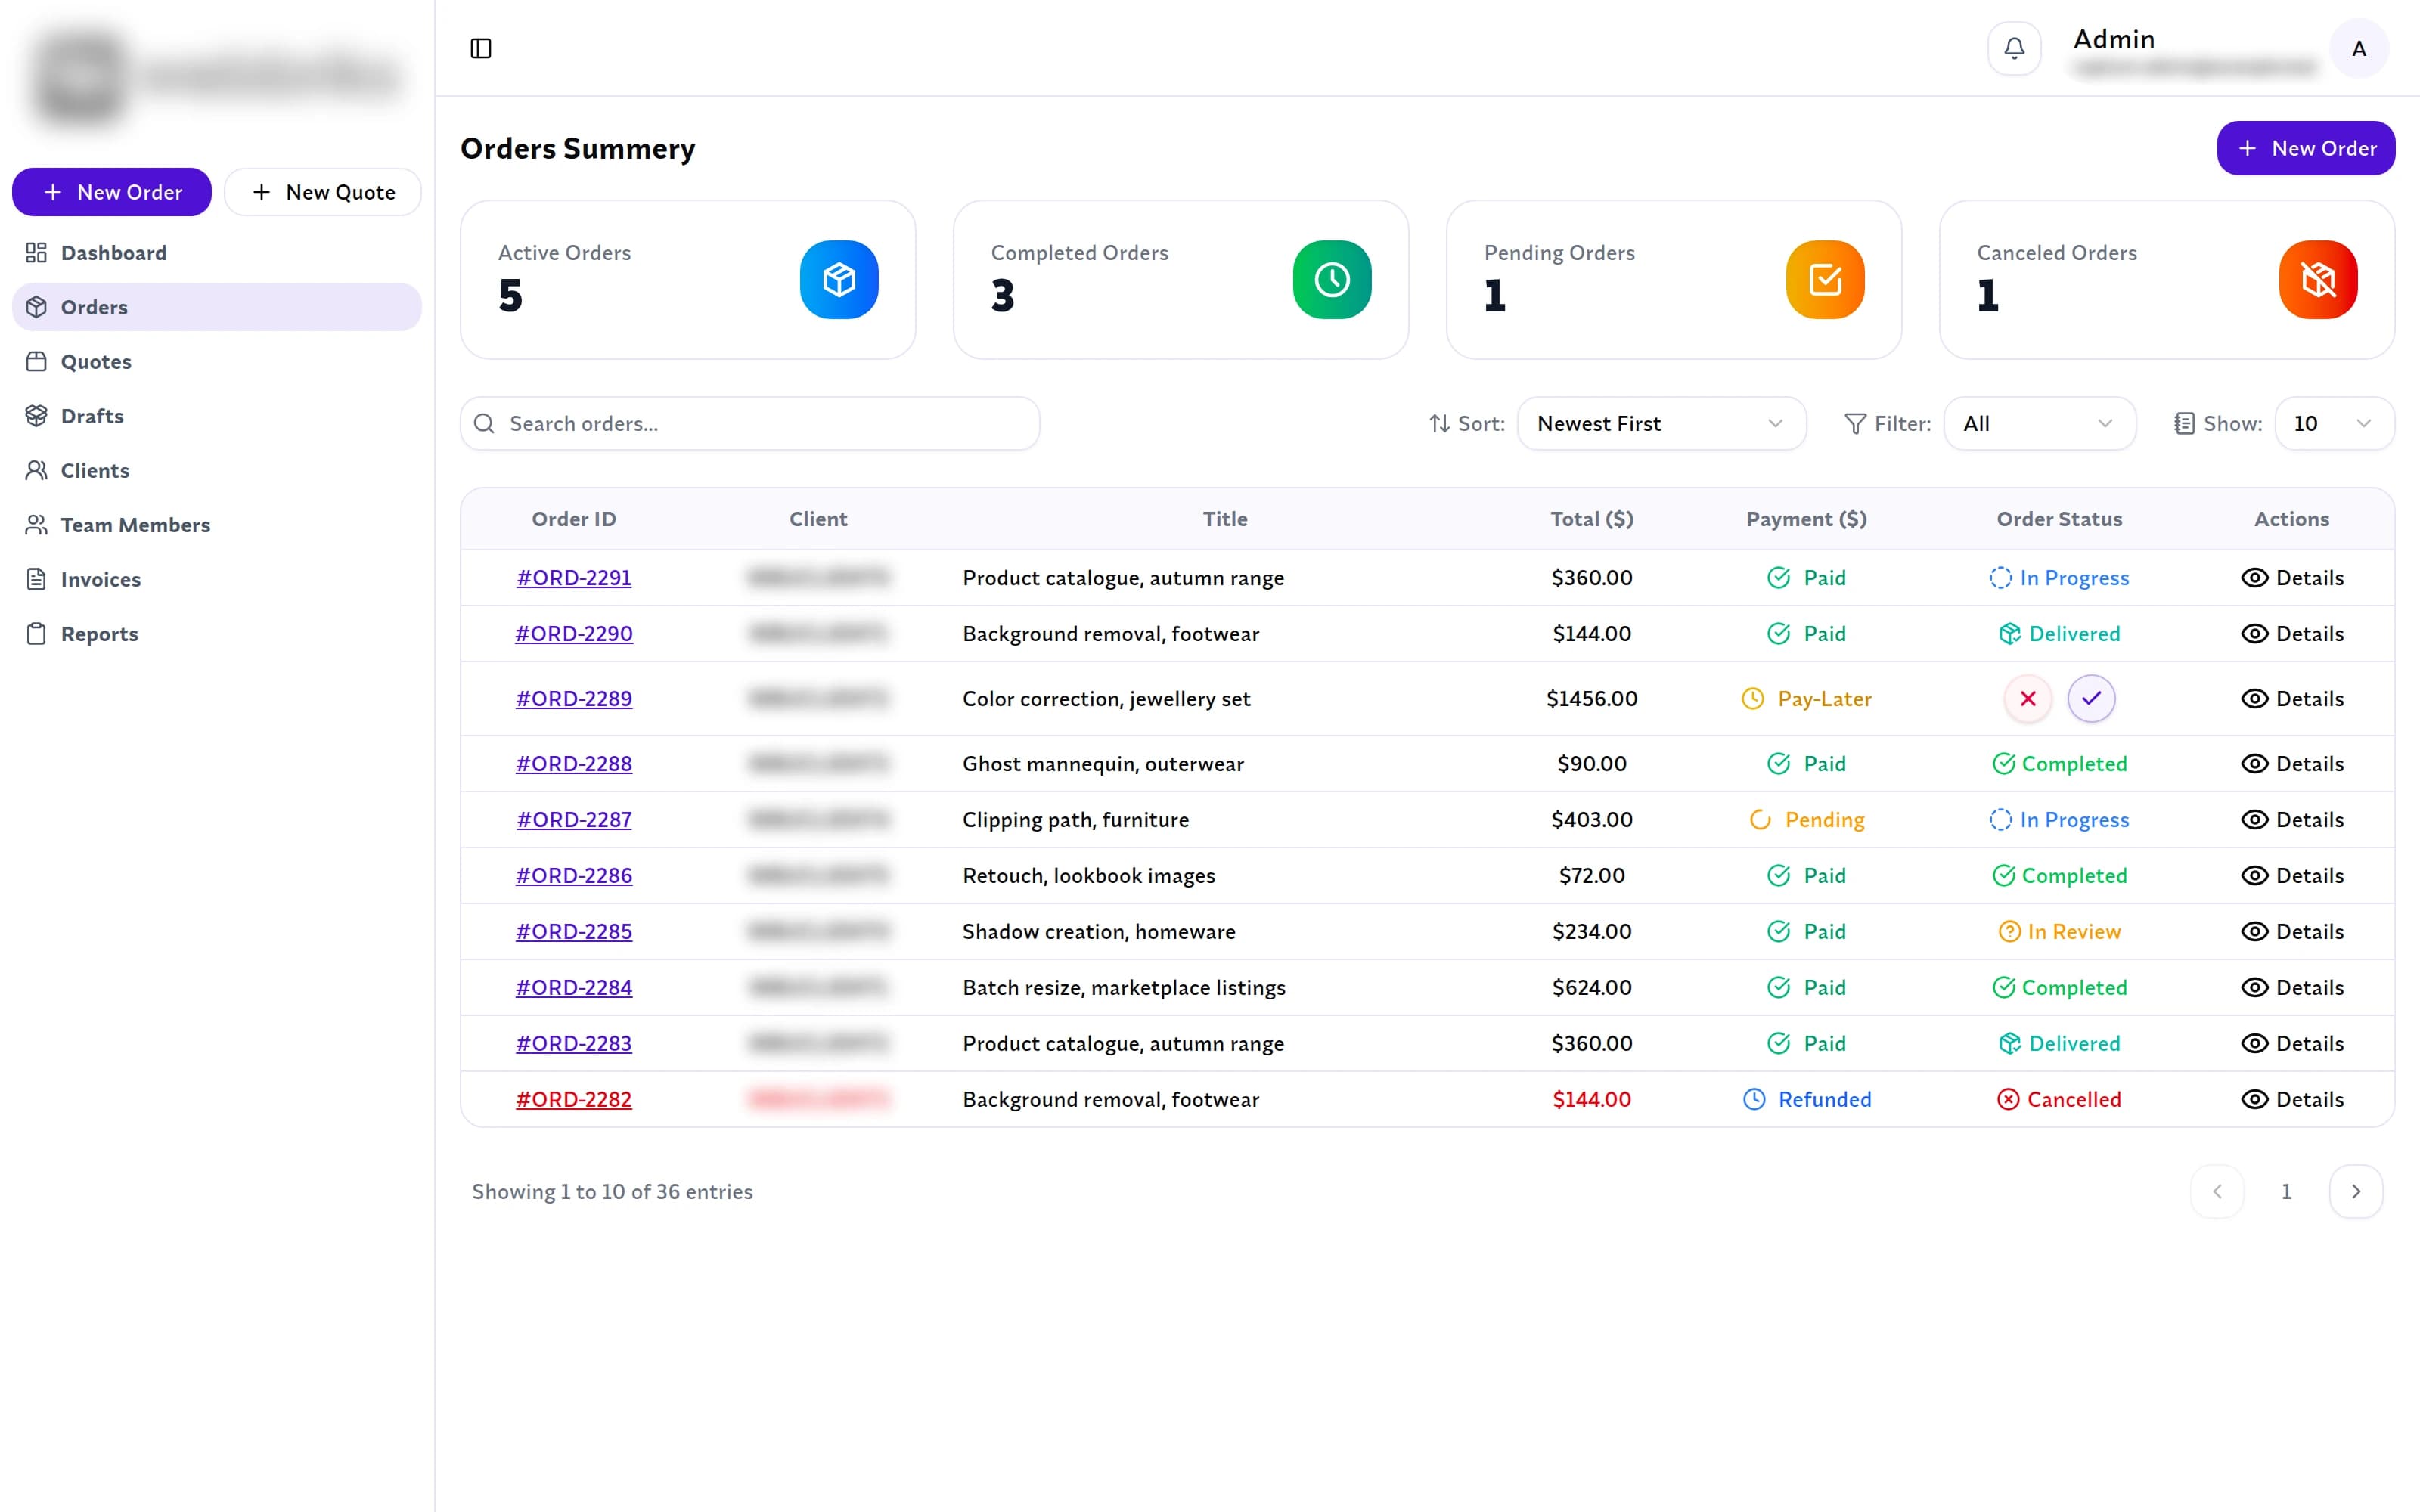Screen dimensions: 2420x1512
Task: Click the Cancelled status icon for ORD-2282
Action: (2008, 1099)
